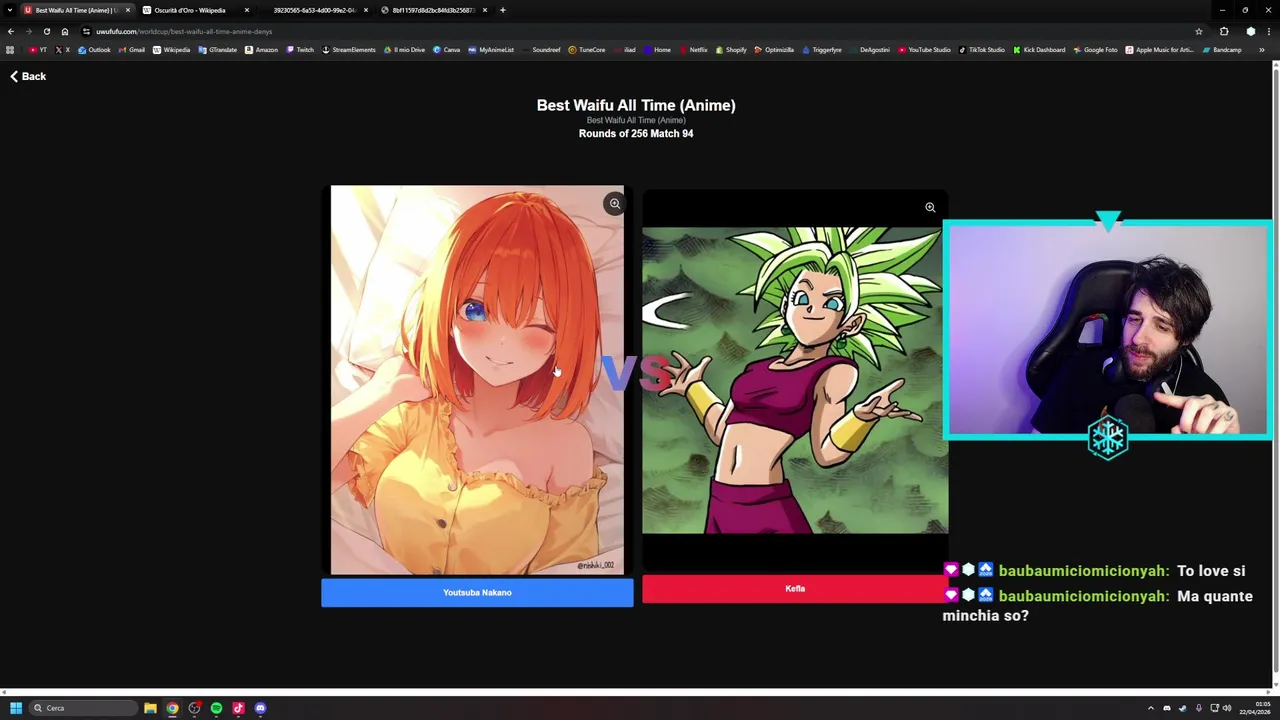Open the Il mio Drive bookmark
The image size is (1280, 720).
pyautogui.click(x=404, y=50)
